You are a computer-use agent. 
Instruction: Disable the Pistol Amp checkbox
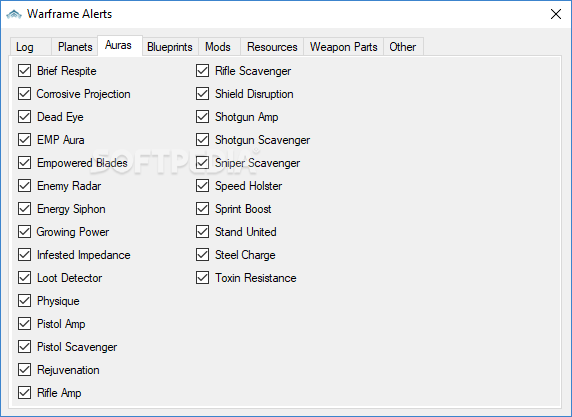[x=24, y=324]
